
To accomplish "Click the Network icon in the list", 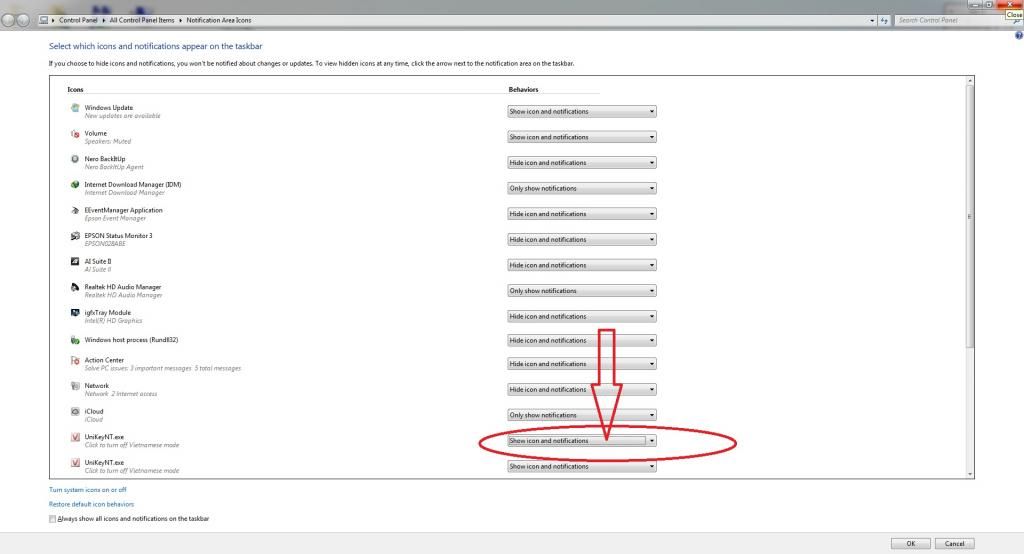I will coord(75,386).
